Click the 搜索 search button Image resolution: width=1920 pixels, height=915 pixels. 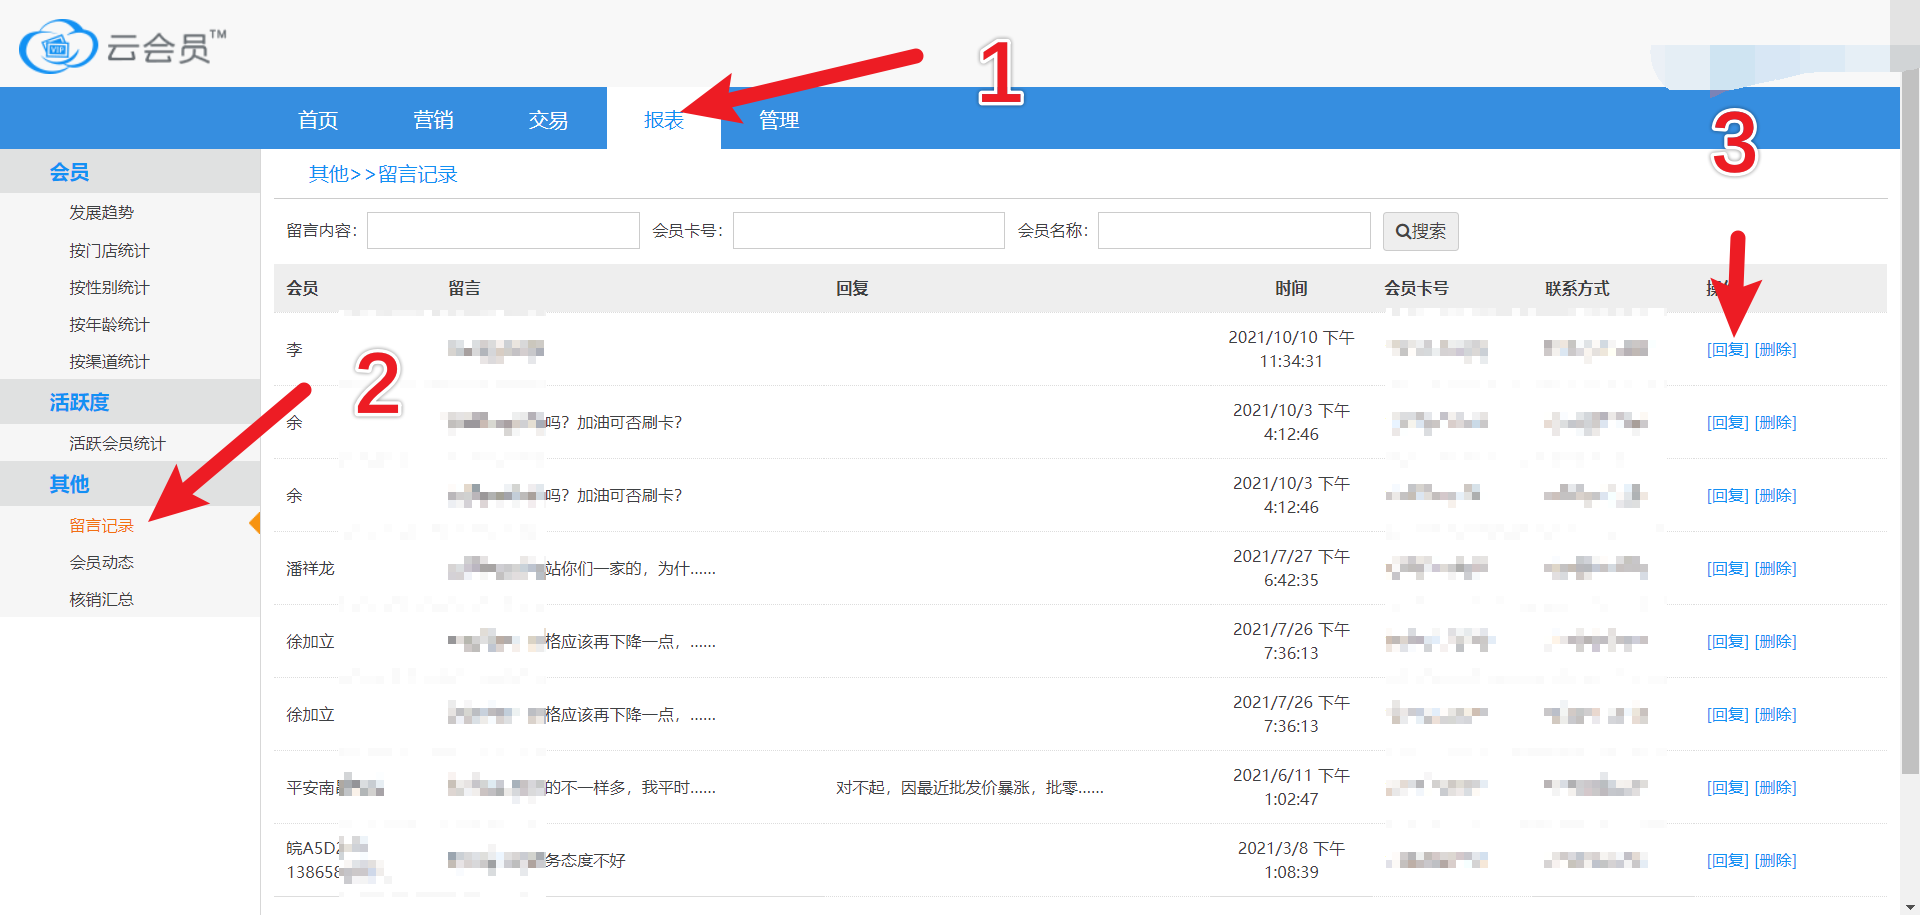1421,231
